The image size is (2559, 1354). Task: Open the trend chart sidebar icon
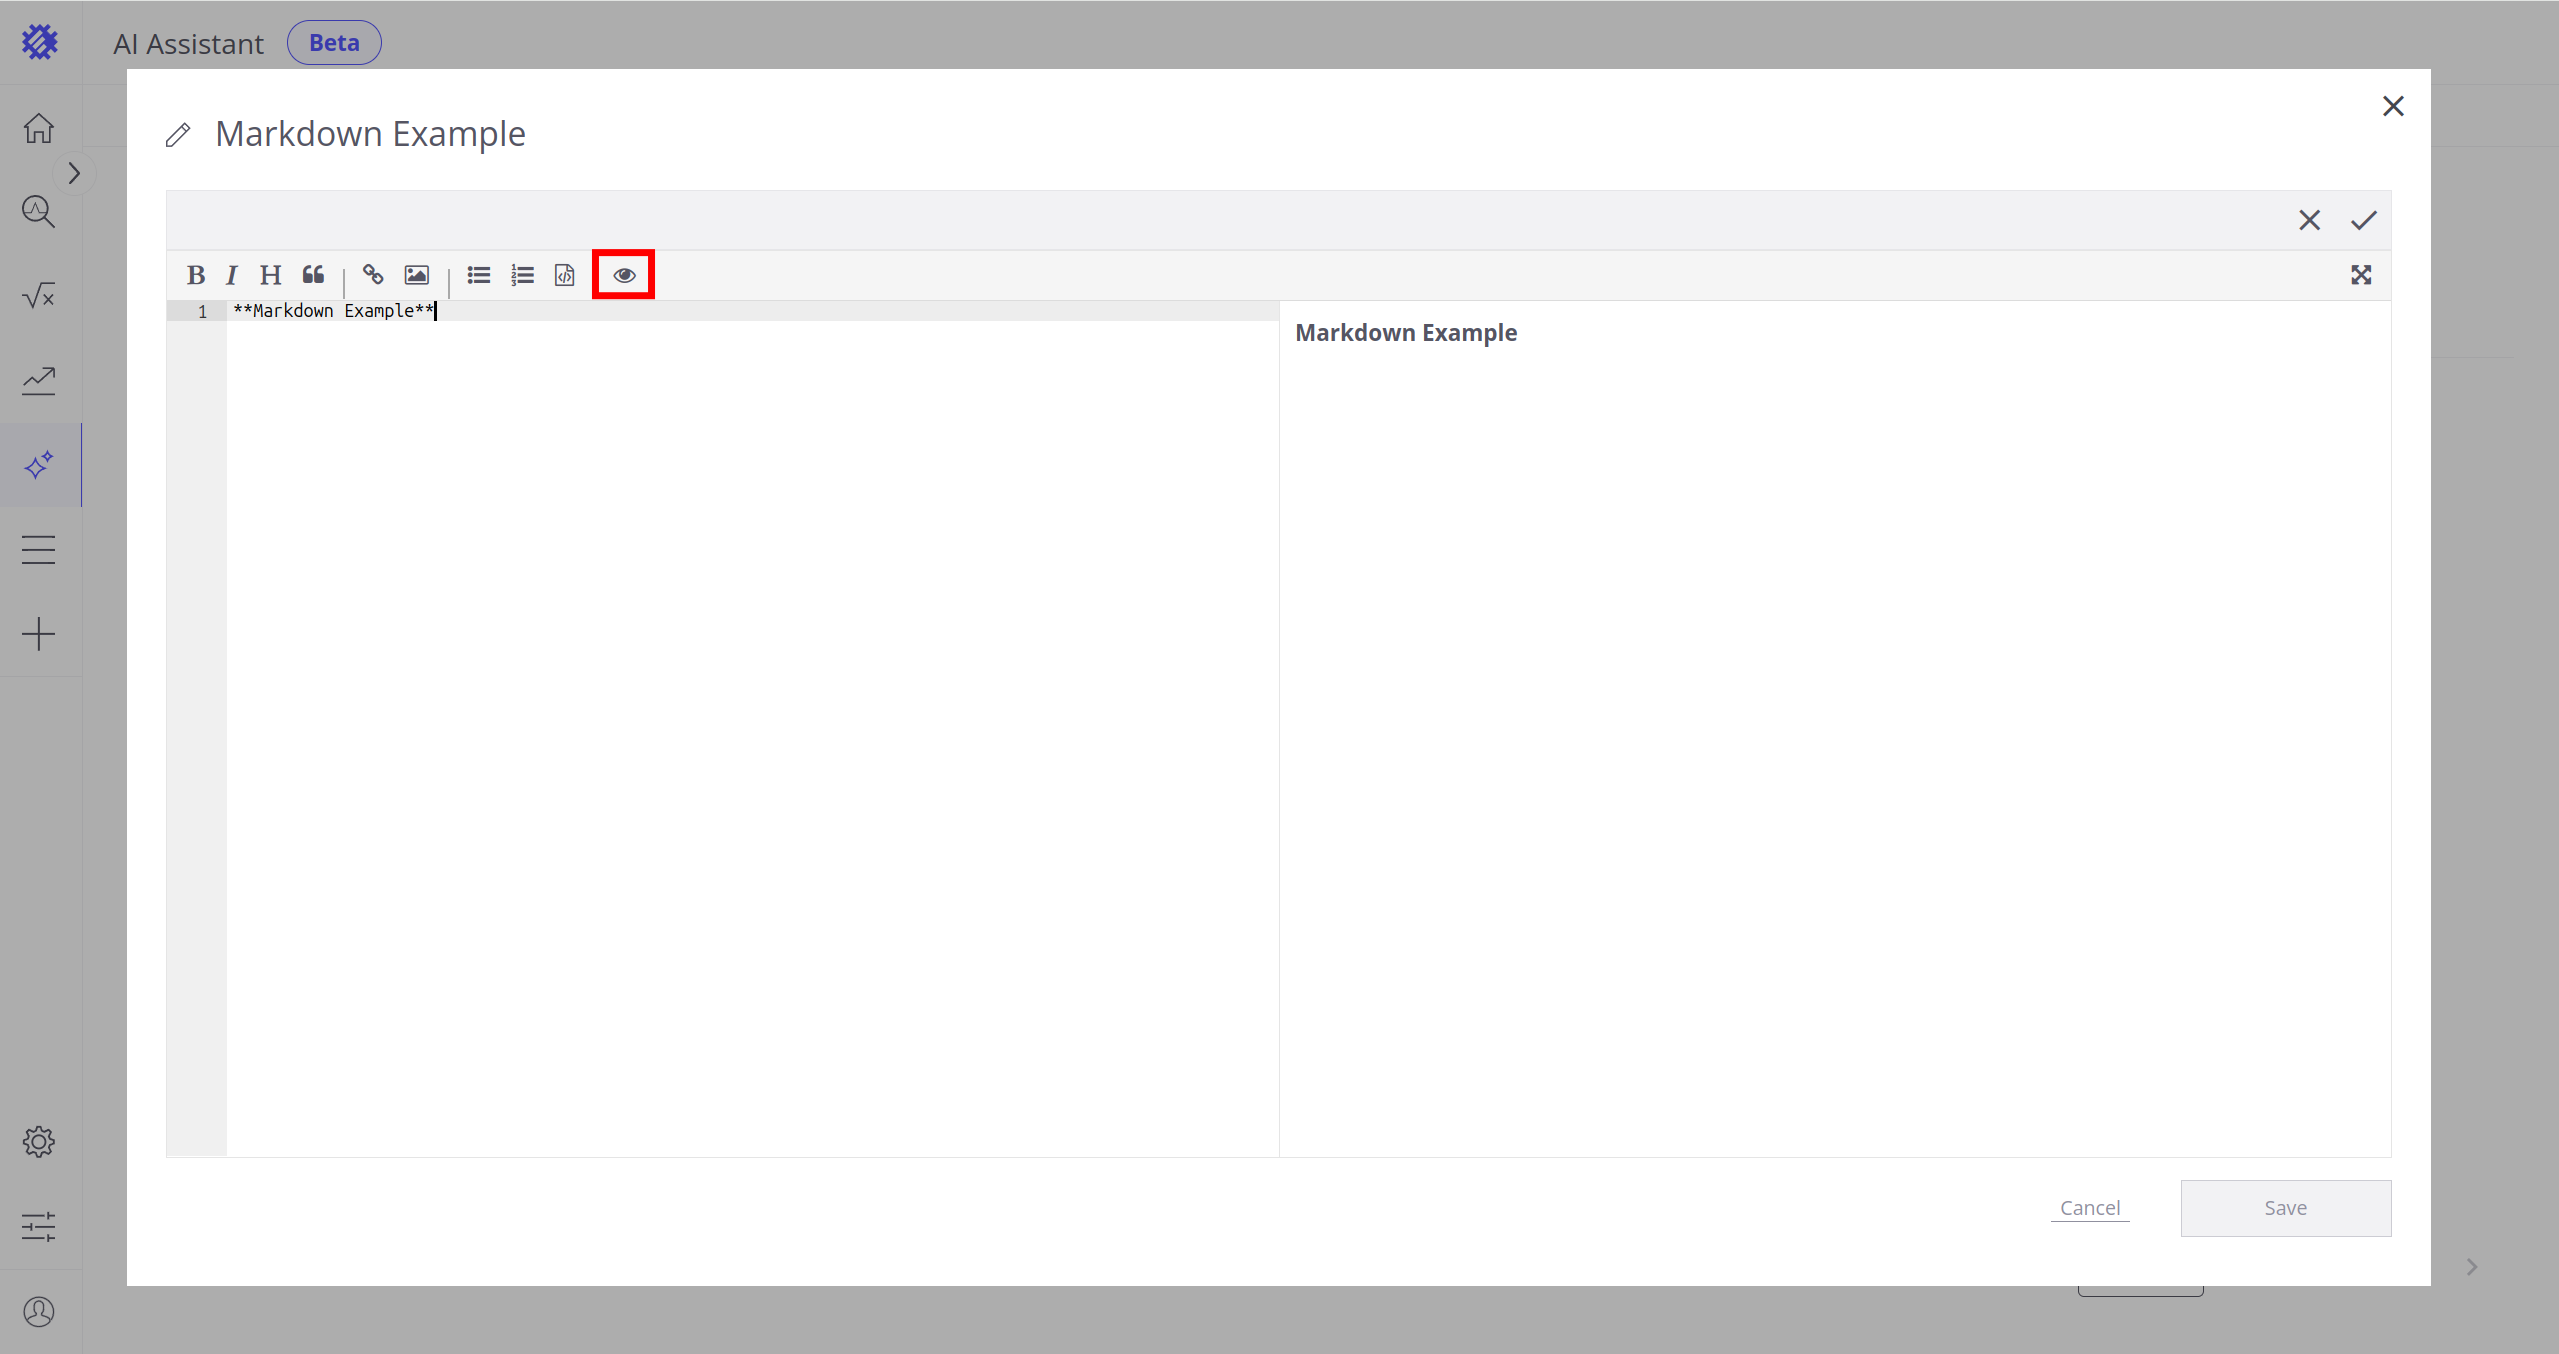pyautogui.click(x=39, y=380)
